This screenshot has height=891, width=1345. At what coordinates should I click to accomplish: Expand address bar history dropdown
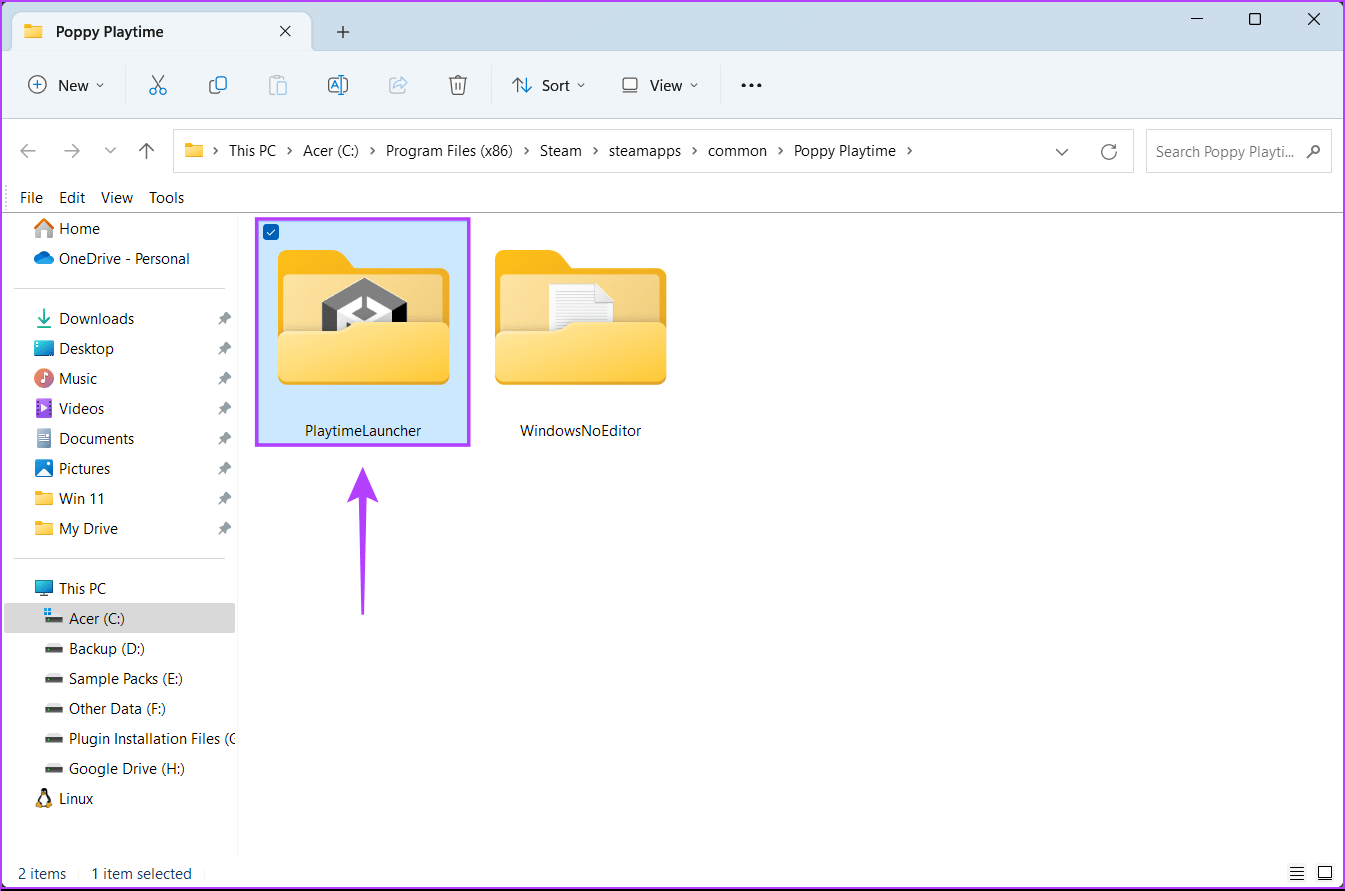tap(1062, 152)
